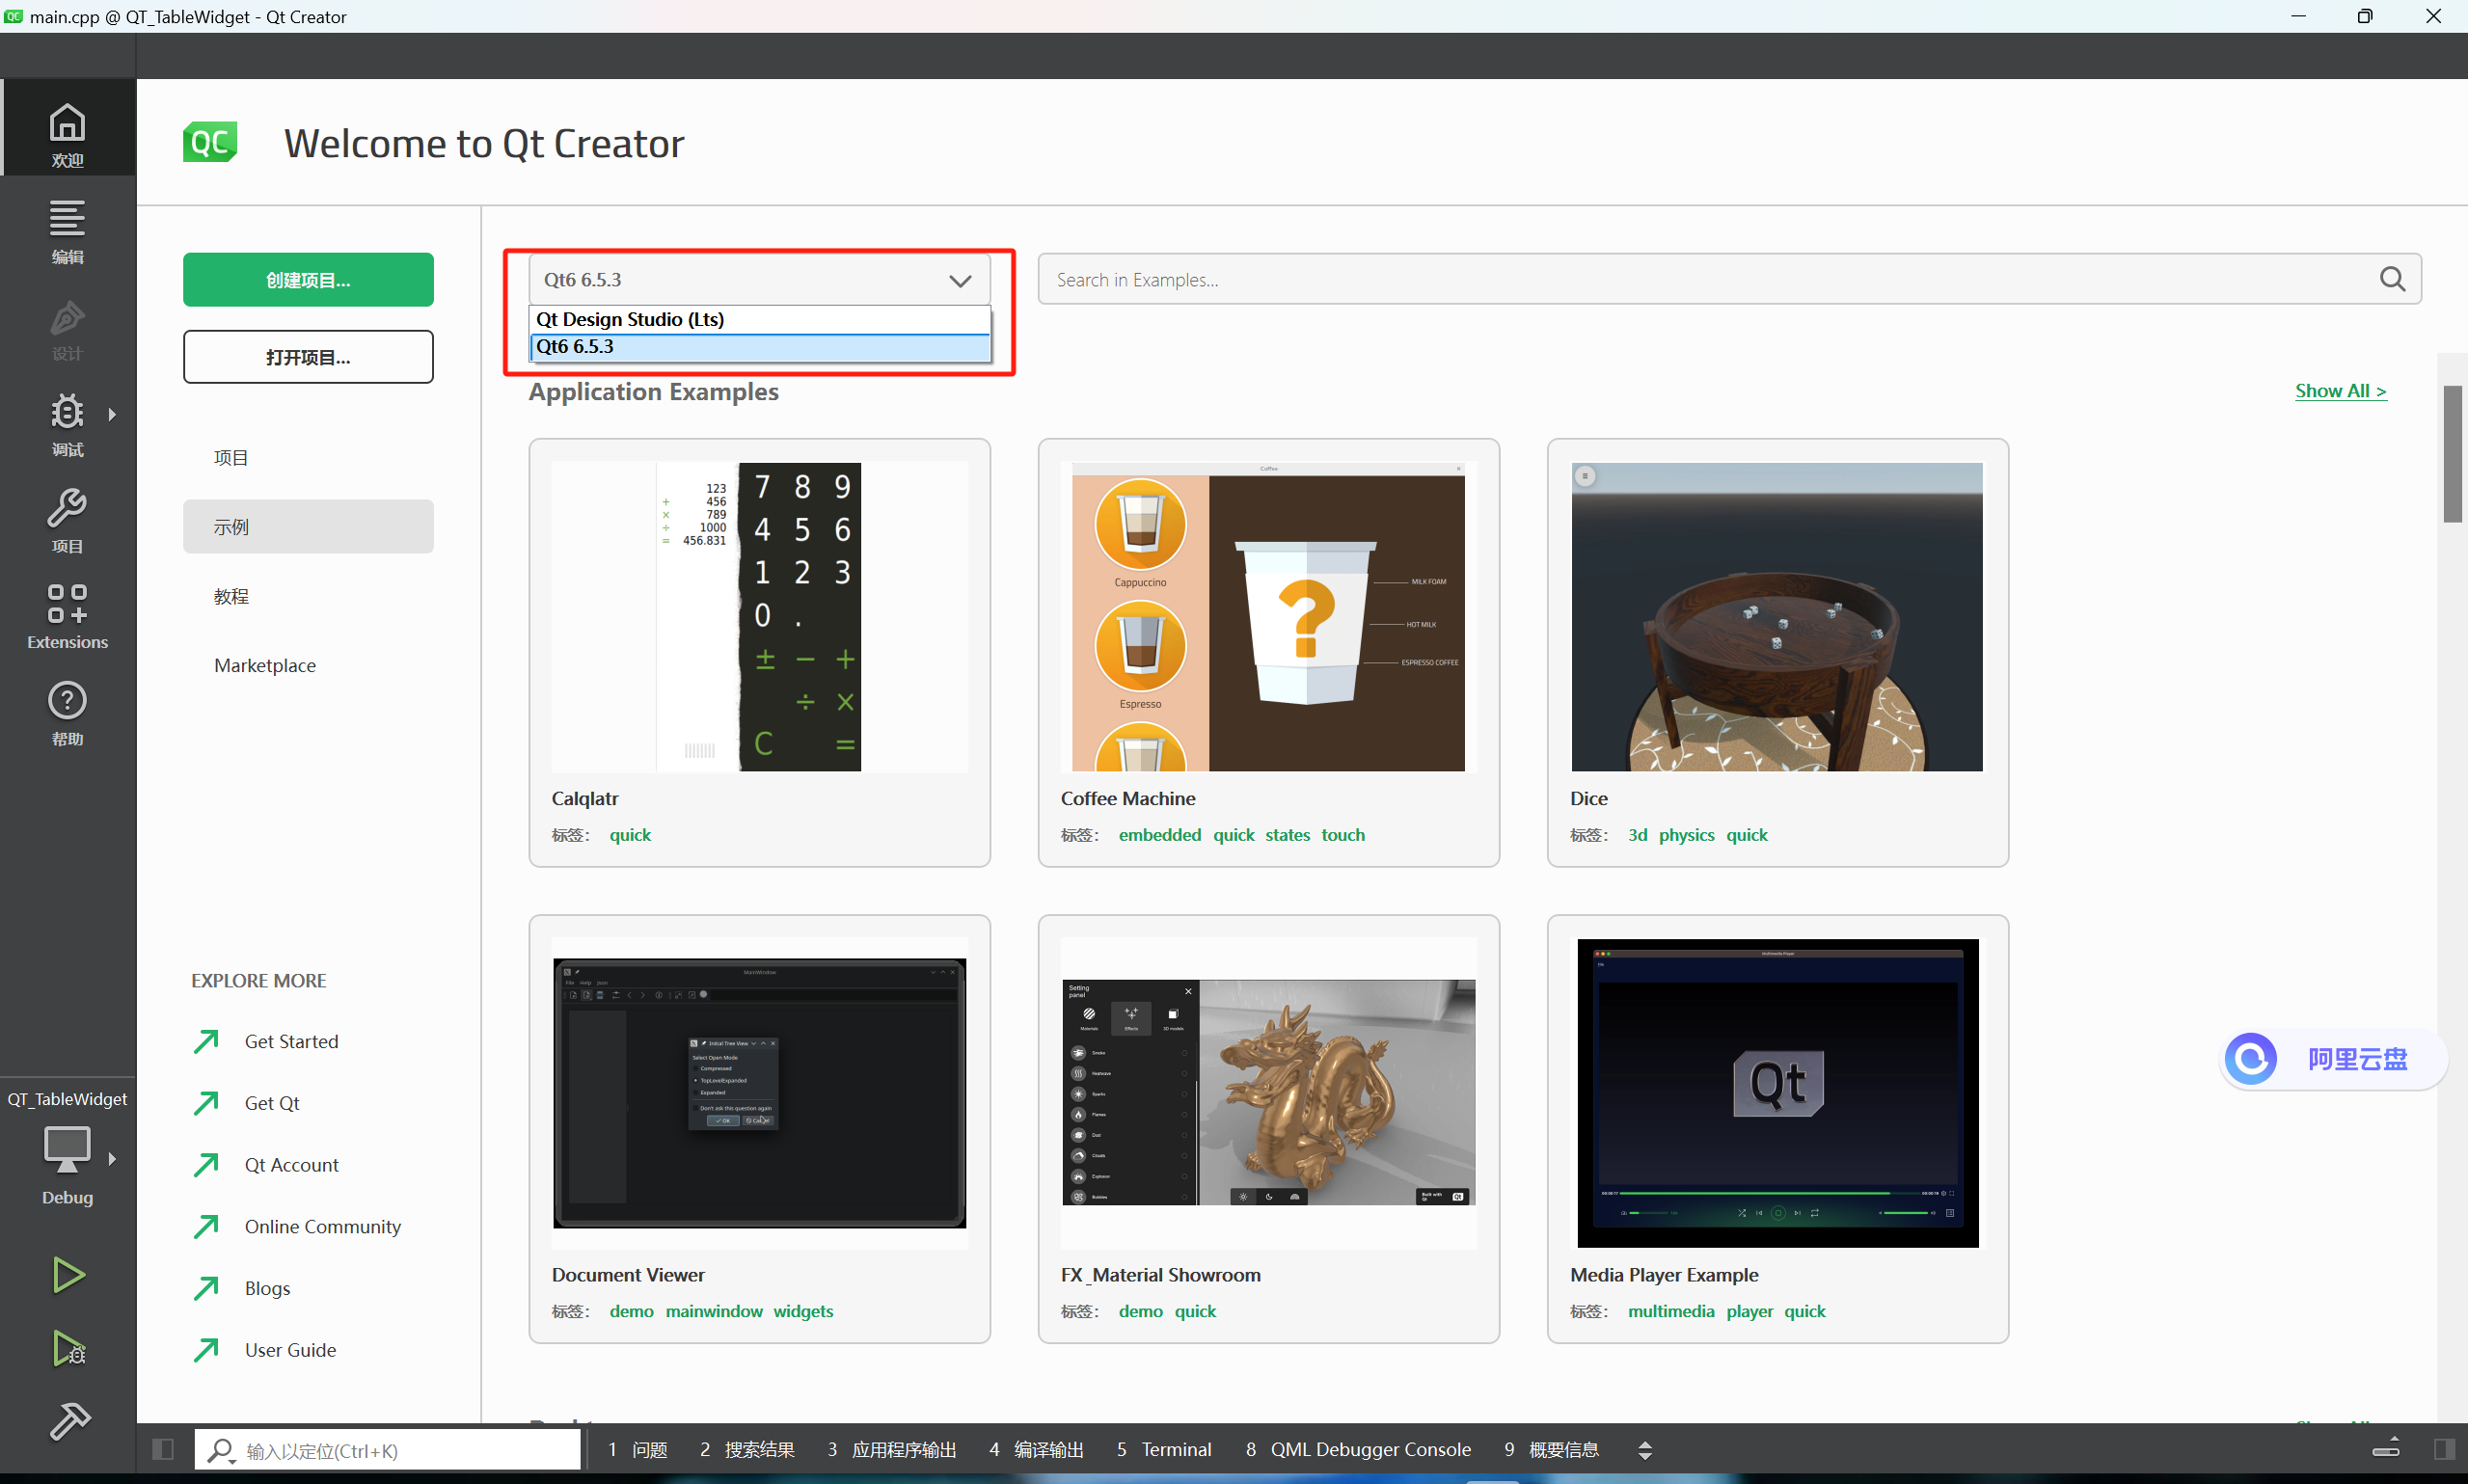Expand the Qt version selector dropdown
Viewport: 2468px width, 1484px height.
(760, 279)
